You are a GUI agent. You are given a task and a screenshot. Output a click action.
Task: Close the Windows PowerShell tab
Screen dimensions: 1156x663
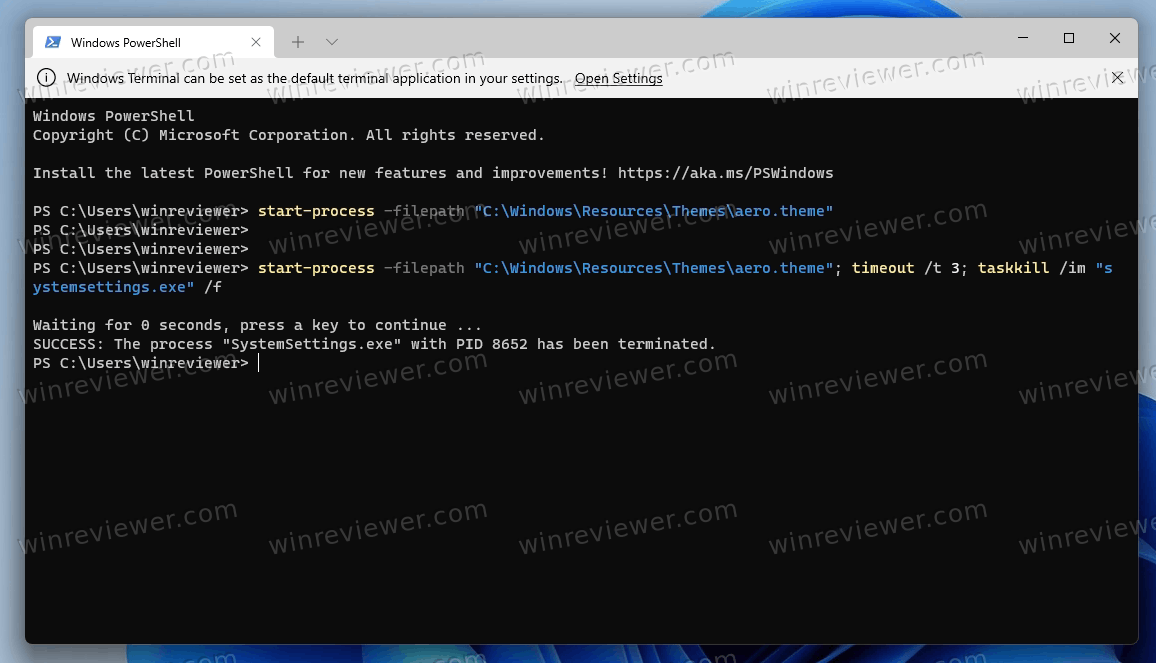pyautogui.click(x=256, y=42)
